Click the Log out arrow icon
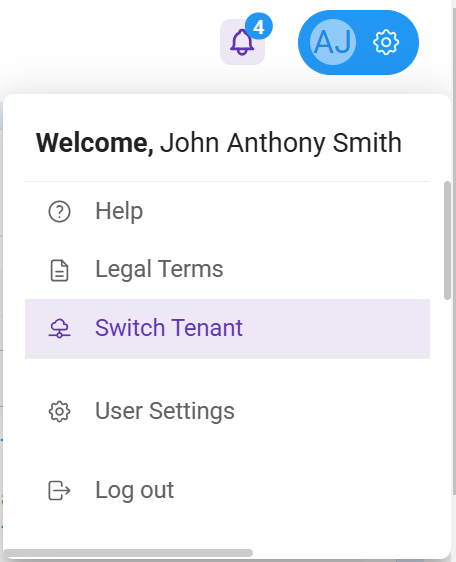Viewport: 456px width, 562px height. pyautogui.click(x=59, y=490)
